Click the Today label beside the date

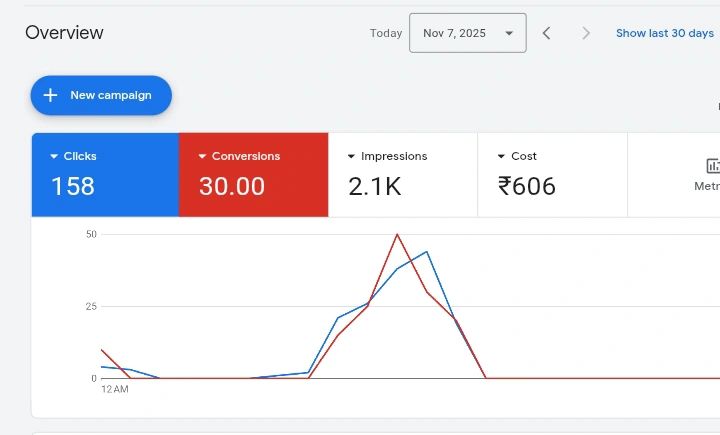pyautogui.click(x=386, y=33)
